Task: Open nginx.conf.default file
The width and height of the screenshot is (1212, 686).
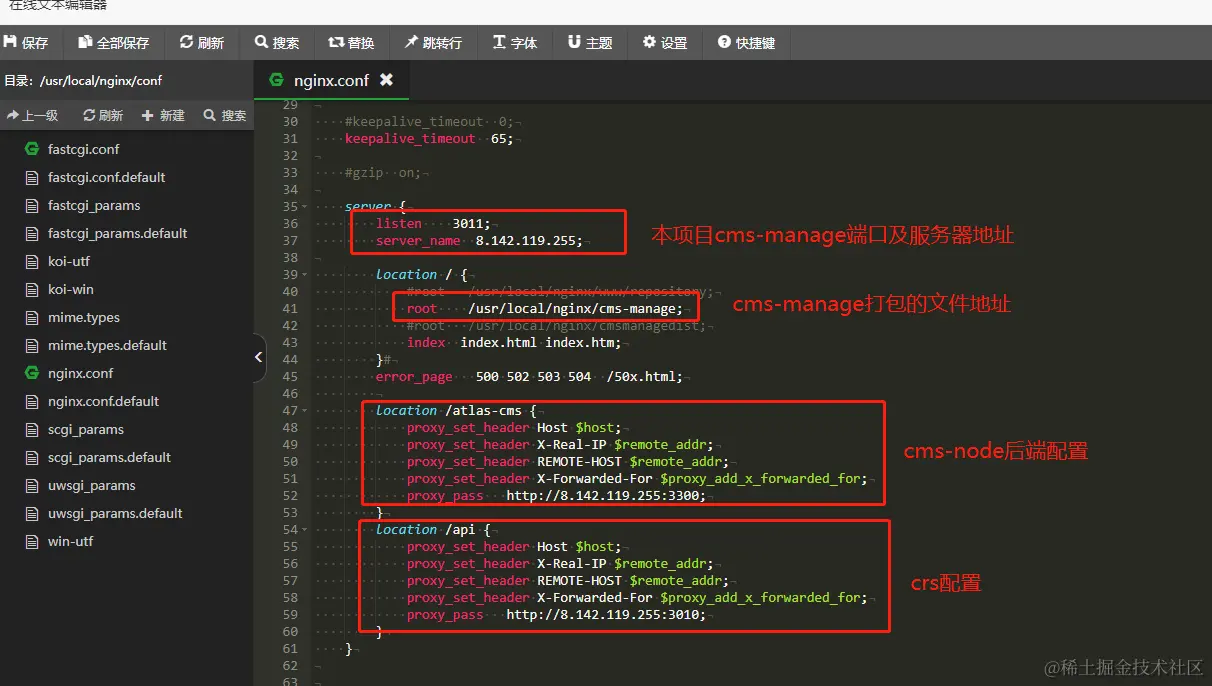Action: 103,401
